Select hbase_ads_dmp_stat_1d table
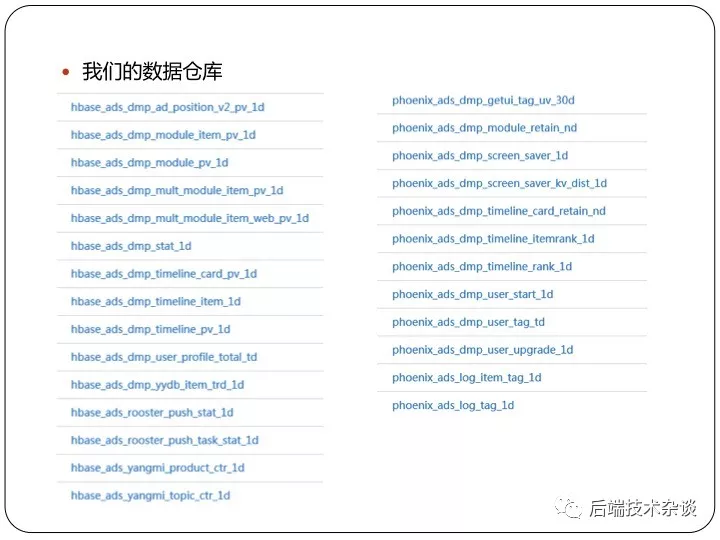Image resolution: width=720 pixels, height=540 pixels. coord(131,246)
